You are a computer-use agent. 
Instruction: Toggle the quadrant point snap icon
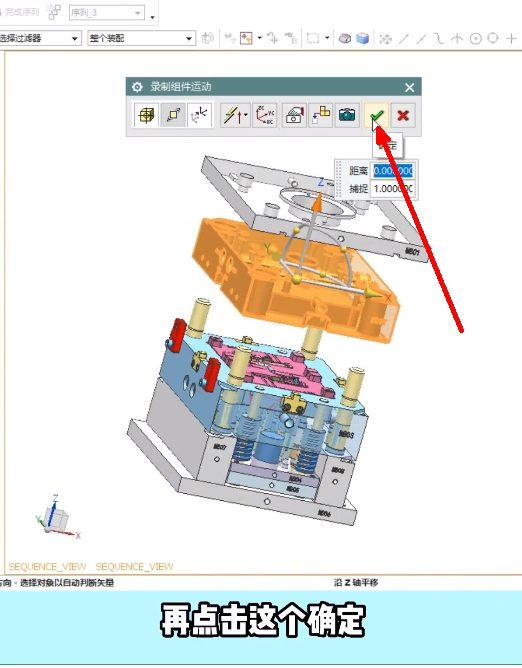[493, 38]
